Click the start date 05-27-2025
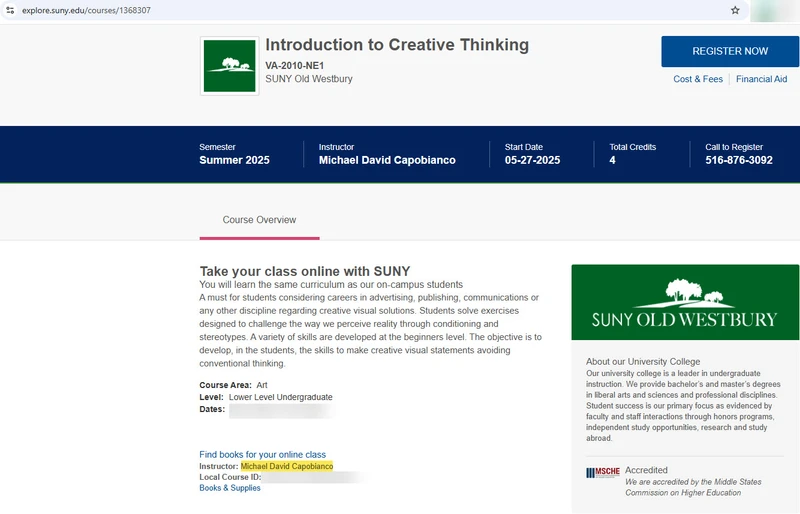 [x=532, y=160]
